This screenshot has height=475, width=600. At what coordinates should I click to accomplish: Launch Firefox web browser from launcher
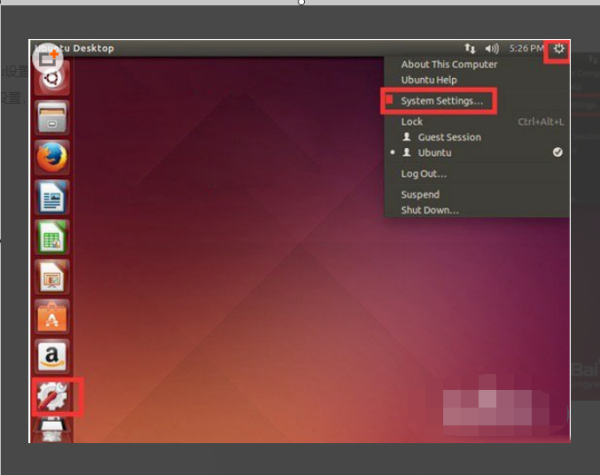click(52, 157)
